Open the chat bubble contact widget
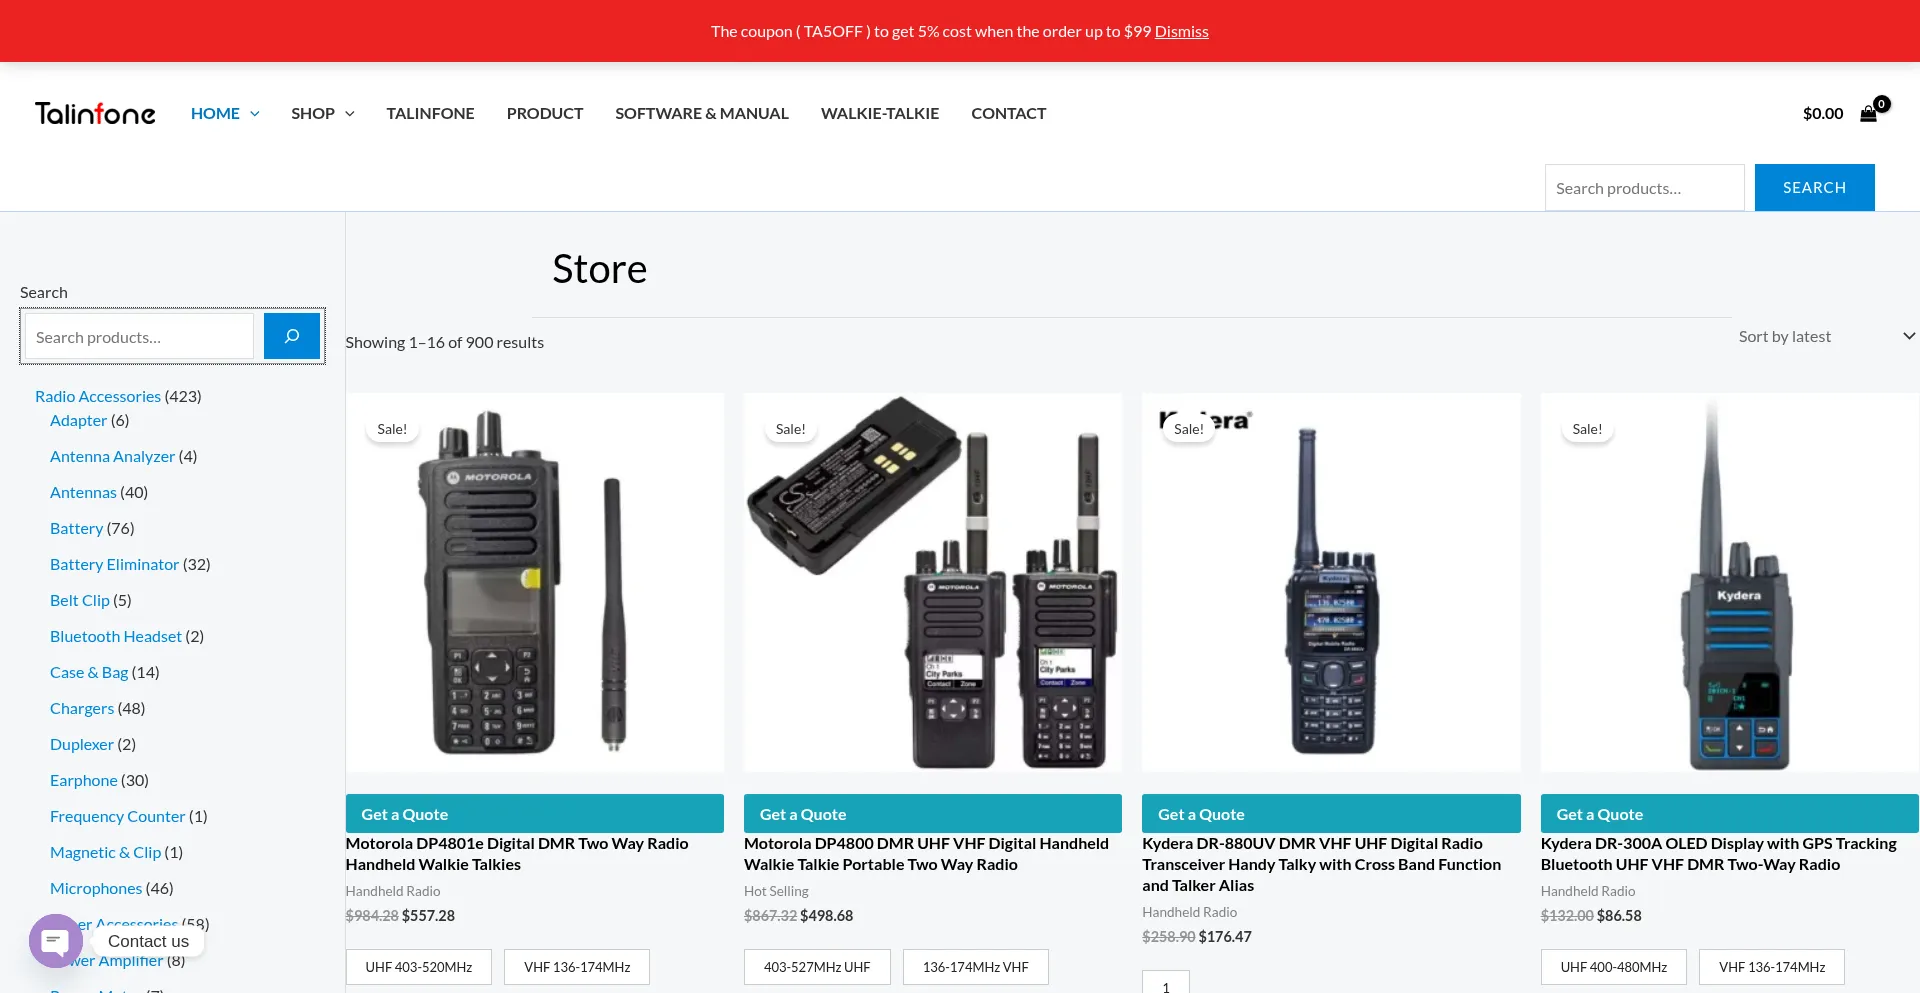 (56, 941)
